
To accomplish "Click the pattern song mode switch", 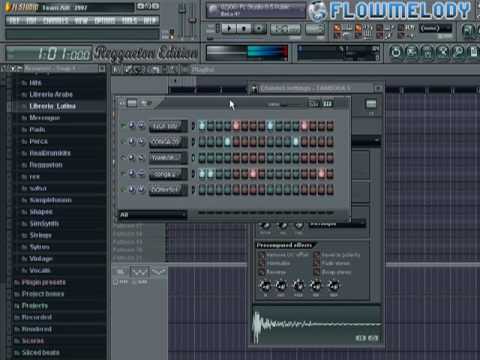I will (218, 29).
